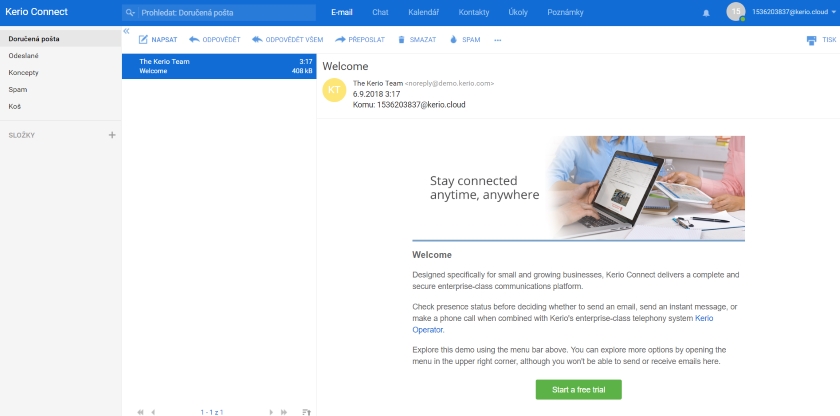The width and height of the screenshot is (840, 416).
Task: Open the Poznámky tab
Action: point(565,12)
